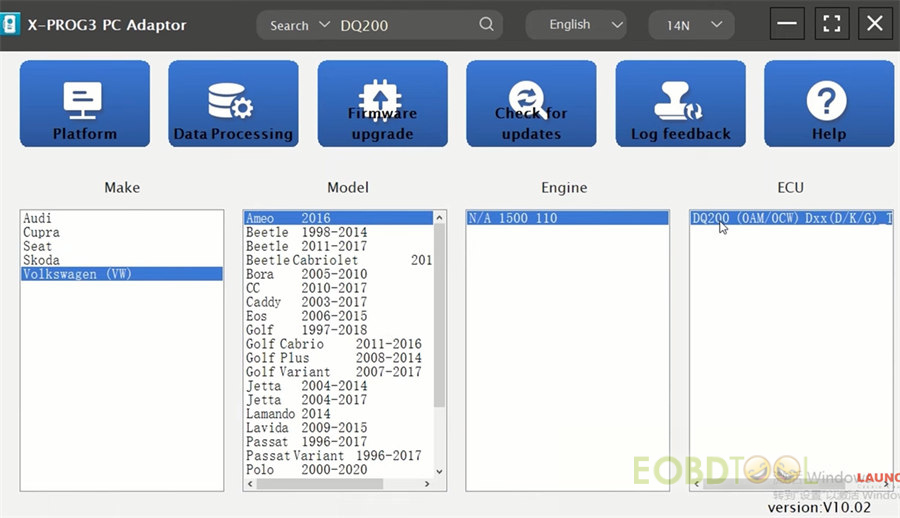Click Model list scroll down arrow
Screen dimensions: 900x518
point(439,471)
